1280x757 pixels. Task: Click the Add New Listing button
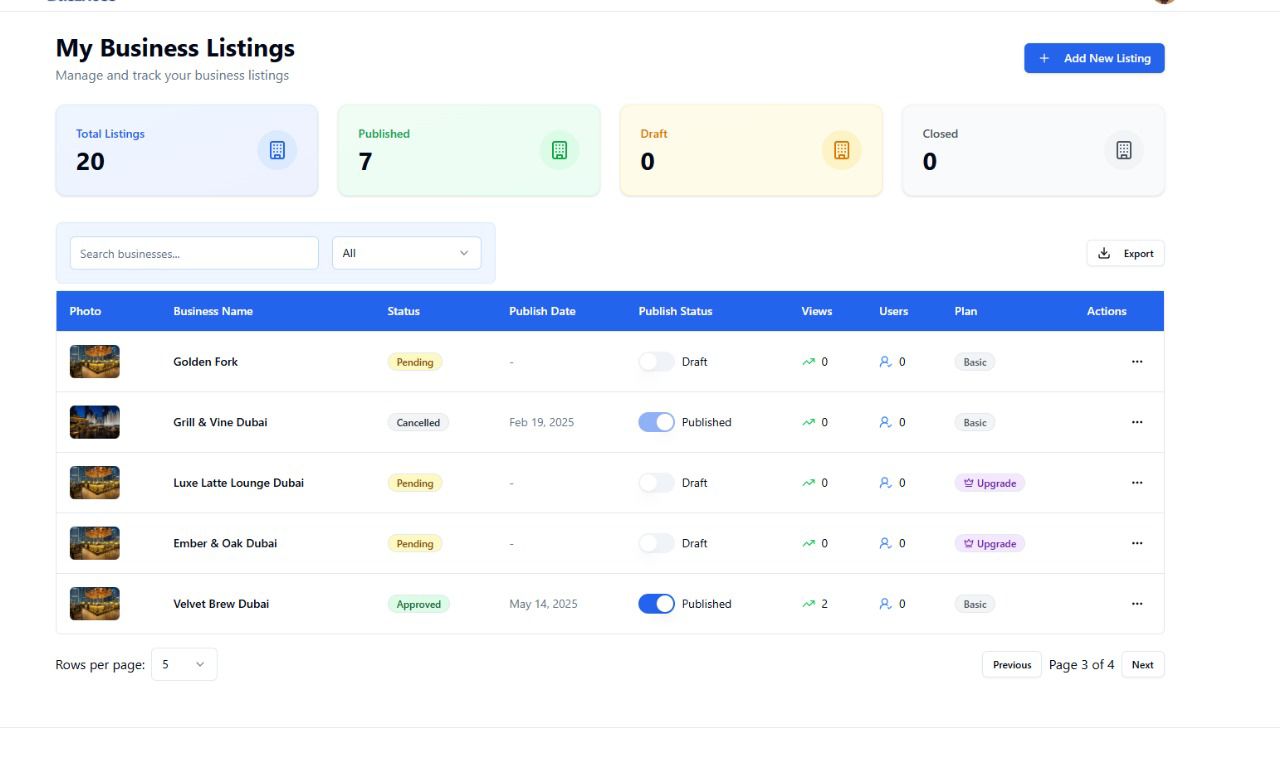coord(1094,58)
